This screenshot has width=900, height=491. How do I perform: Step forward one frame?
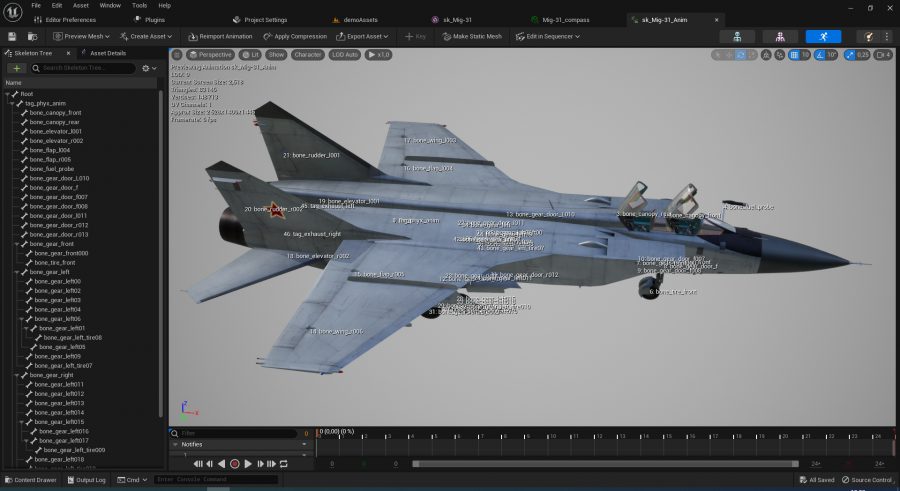pos(260,464)
